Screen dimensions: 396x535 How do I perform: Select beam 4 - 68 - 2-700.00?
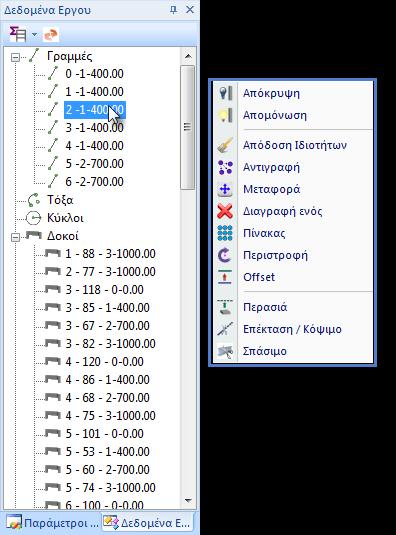(x=107, y=398)
